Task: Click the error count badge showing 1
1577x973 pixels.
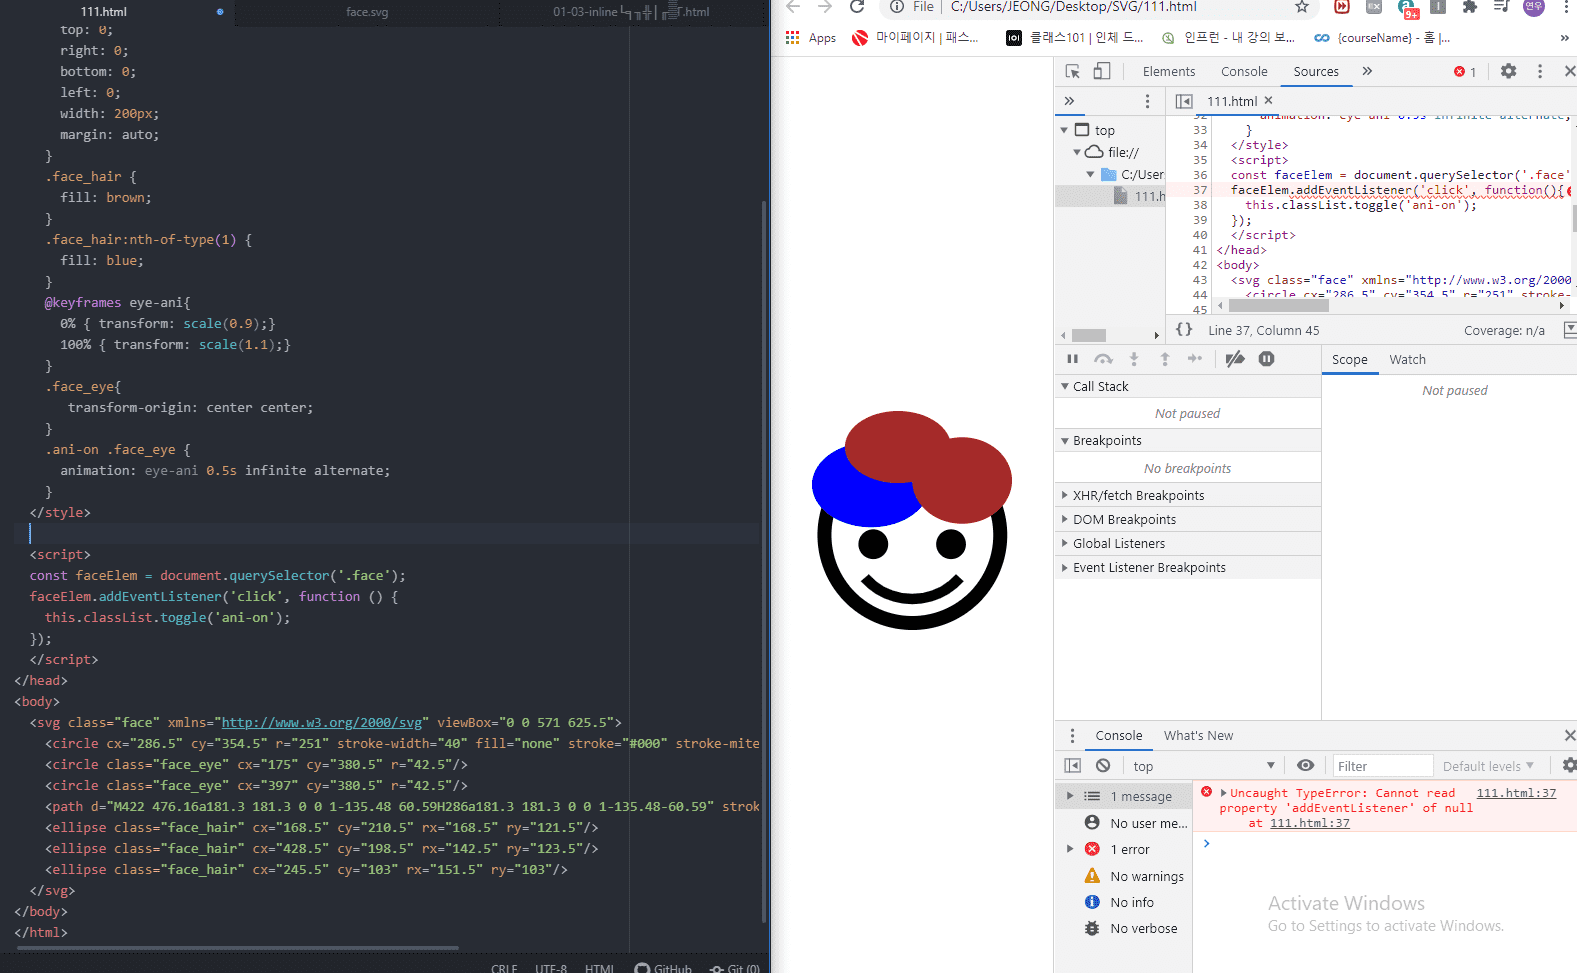Action: pos(1465,71)
